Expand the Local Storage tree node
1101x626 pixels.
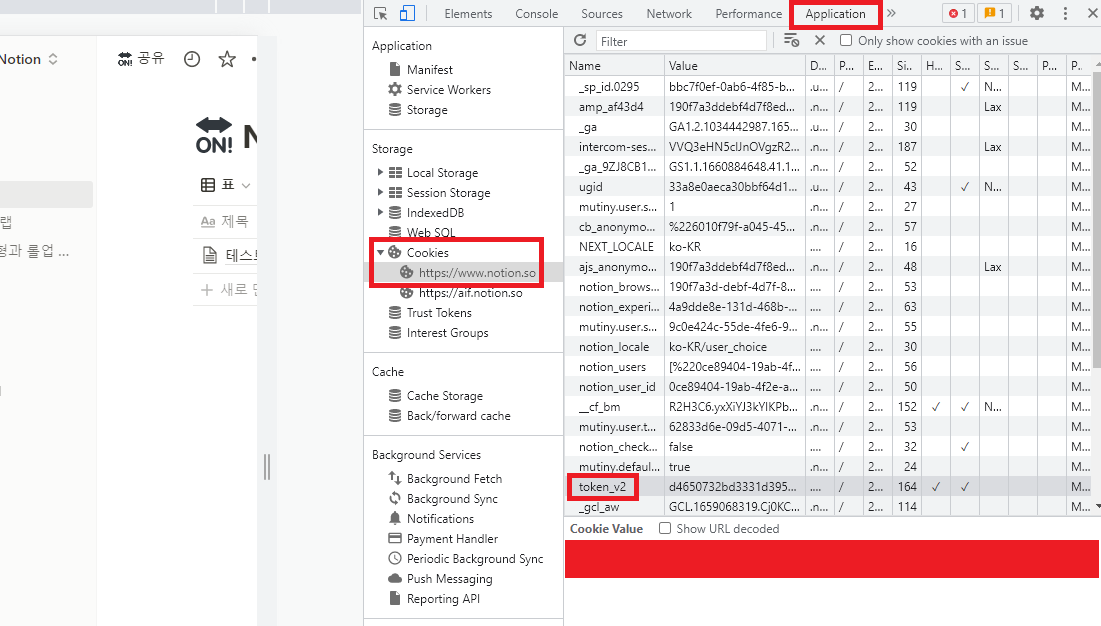pyautogui.click(x=381, y=172)
